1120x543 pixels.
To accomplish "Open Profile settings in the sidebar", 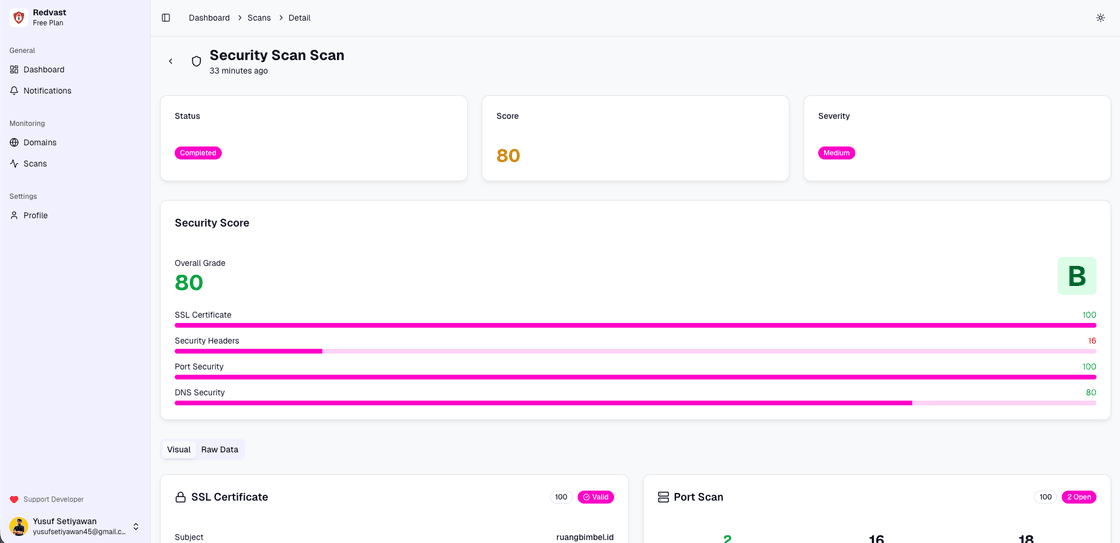I will [x=35, y=216].
